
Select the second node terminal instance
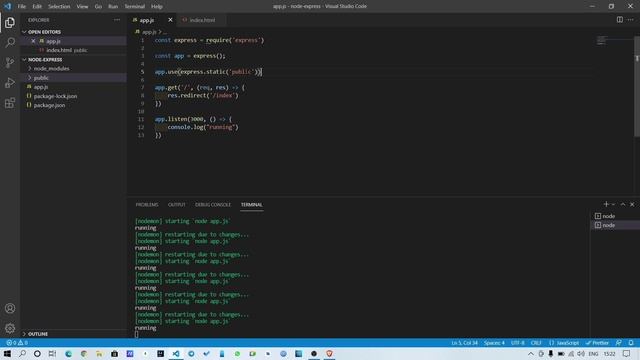tap(615, 225)
